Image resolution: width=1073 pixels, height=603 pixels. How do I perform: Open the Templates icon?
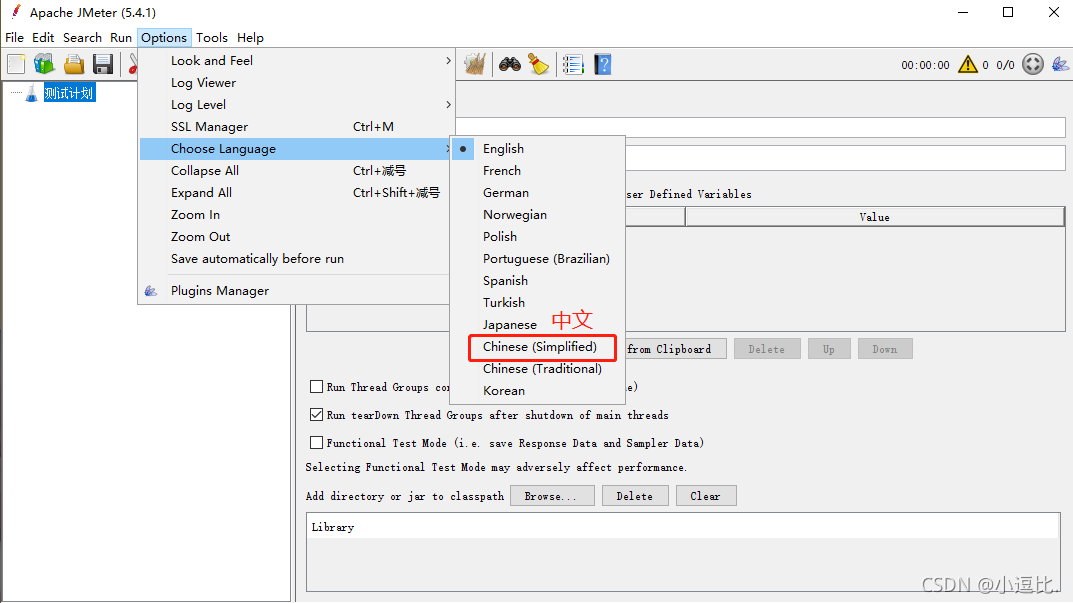[44, 64]
